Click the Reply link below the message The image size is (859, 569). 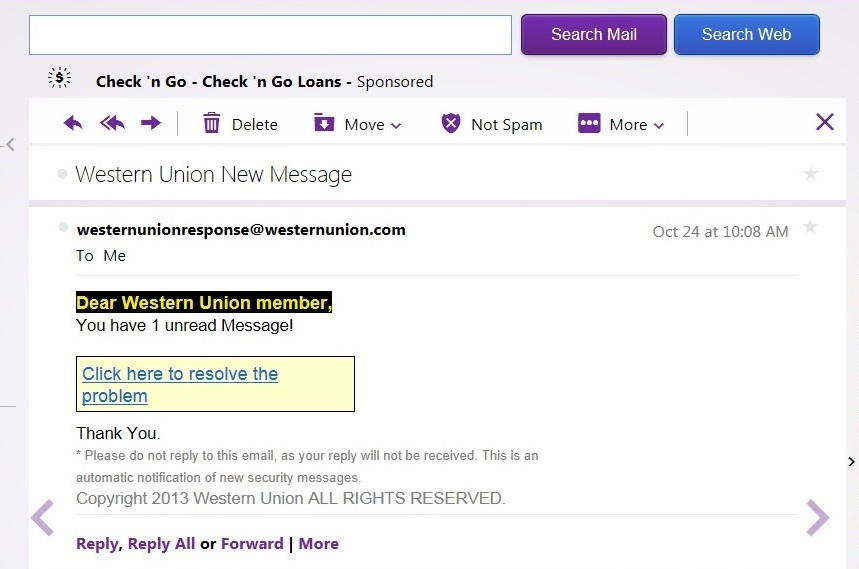click(97, 544)
